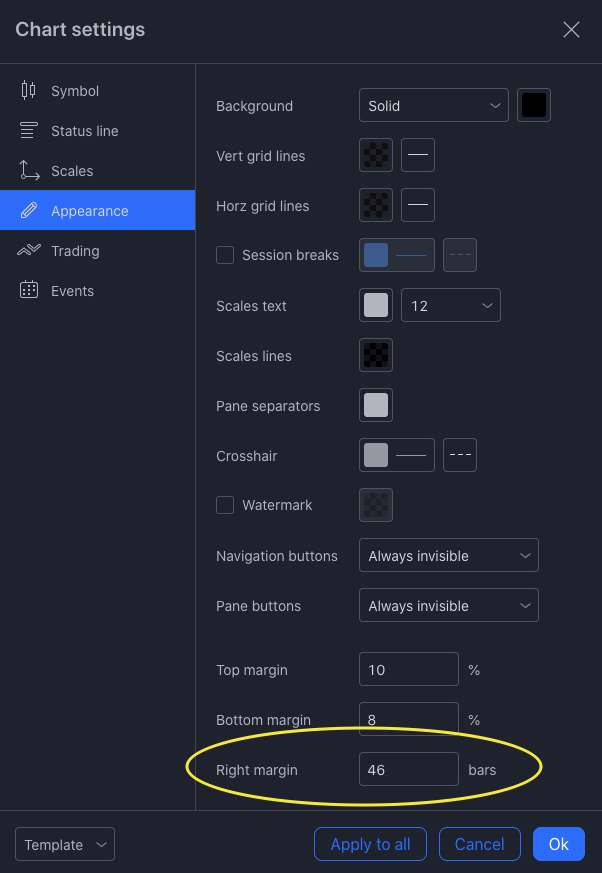Open the Template dropdown
Screen dimensions: 602x873
[x=65, y=845]
